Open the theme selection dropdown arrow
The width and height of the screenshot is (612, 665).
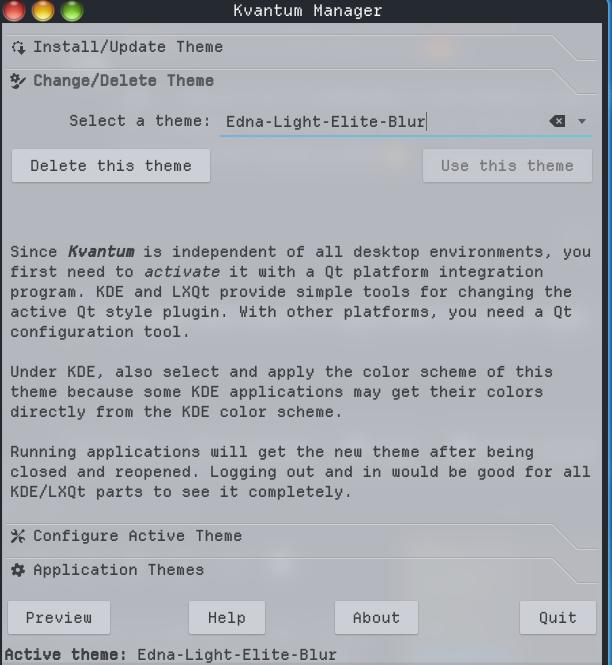(582, 121)
